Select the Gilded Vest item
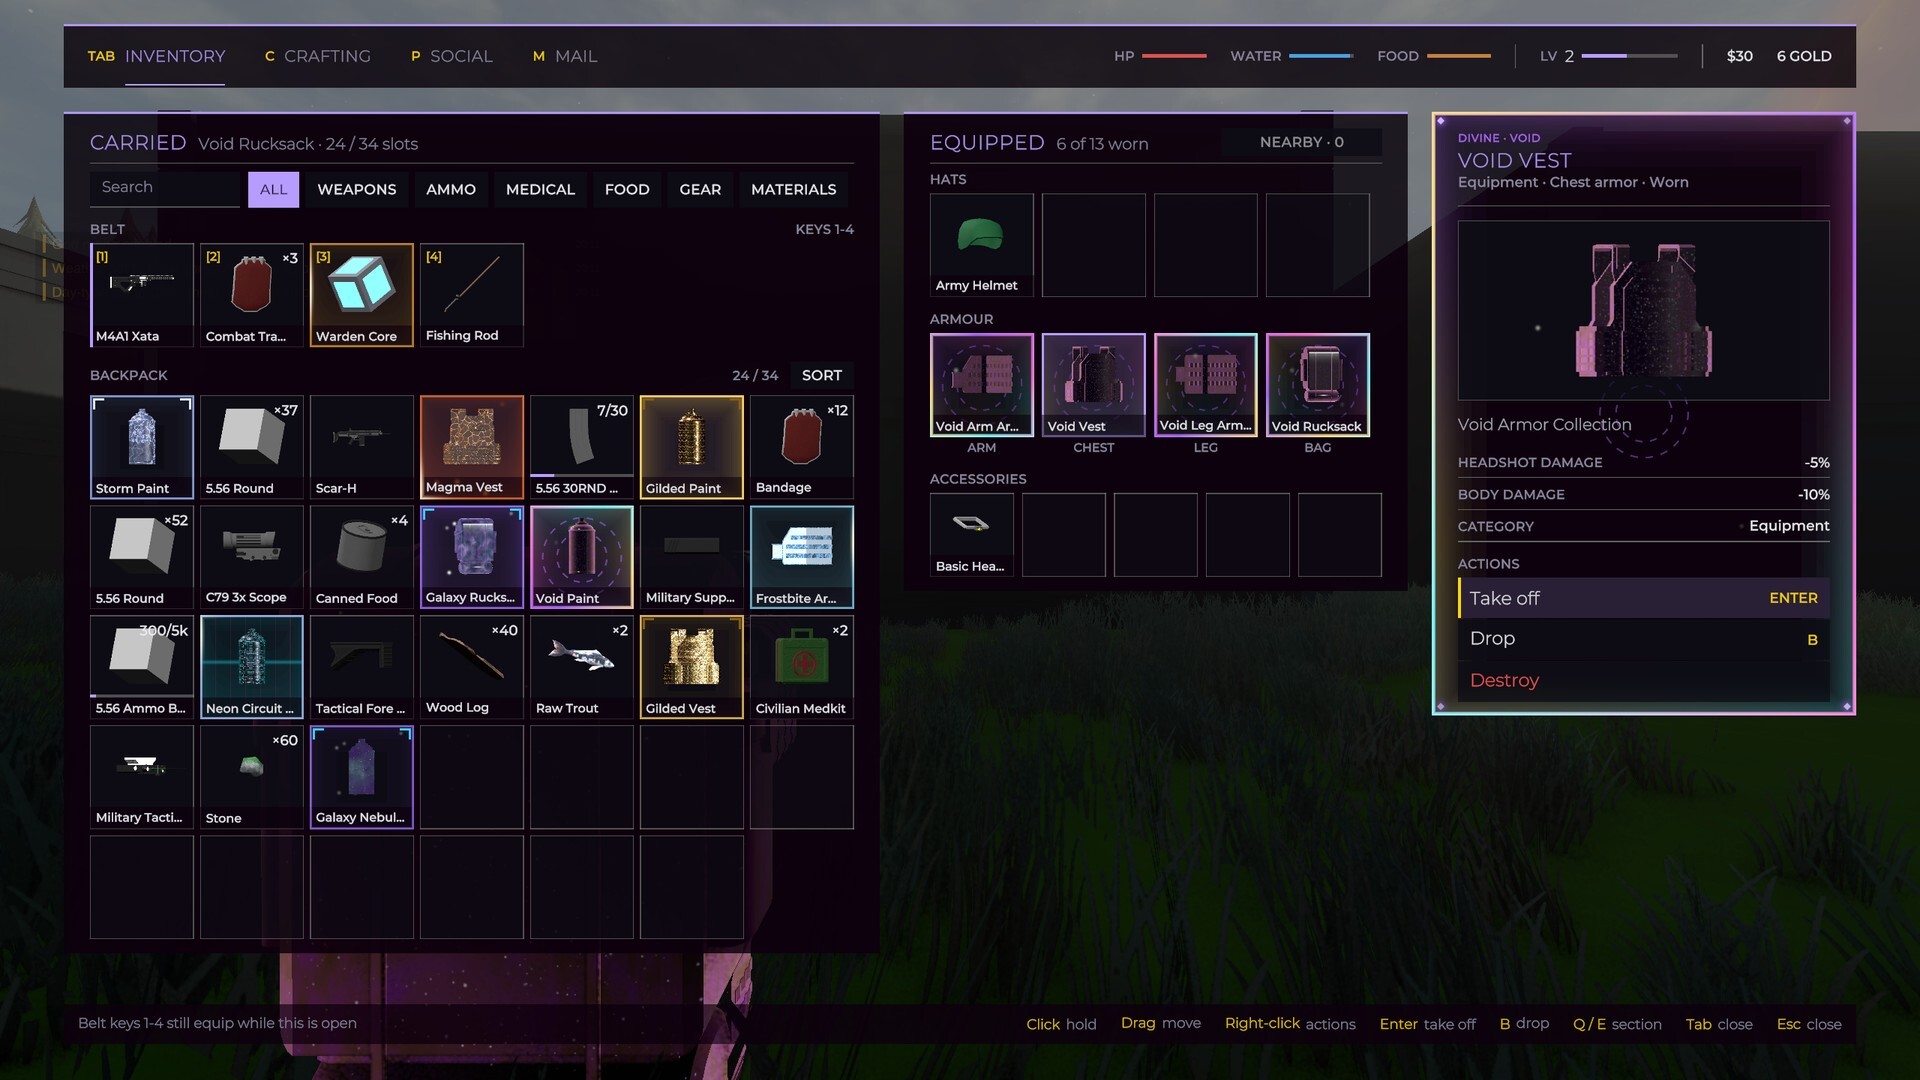Image resolution: width=1920 pixels, height=1080 pixels. click(692, 667)
